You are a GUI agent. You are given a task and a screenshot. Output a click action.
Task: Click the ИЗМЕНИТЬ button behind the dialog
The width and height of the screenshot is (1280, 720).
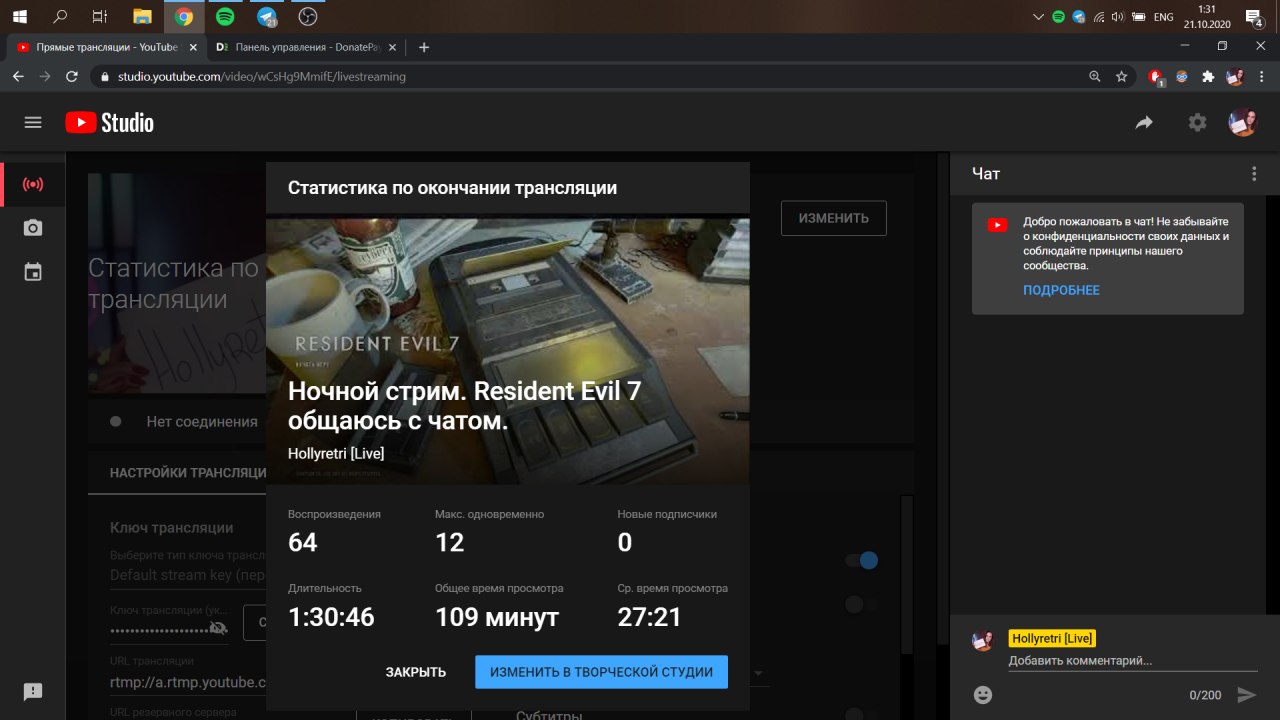point(833,218)
